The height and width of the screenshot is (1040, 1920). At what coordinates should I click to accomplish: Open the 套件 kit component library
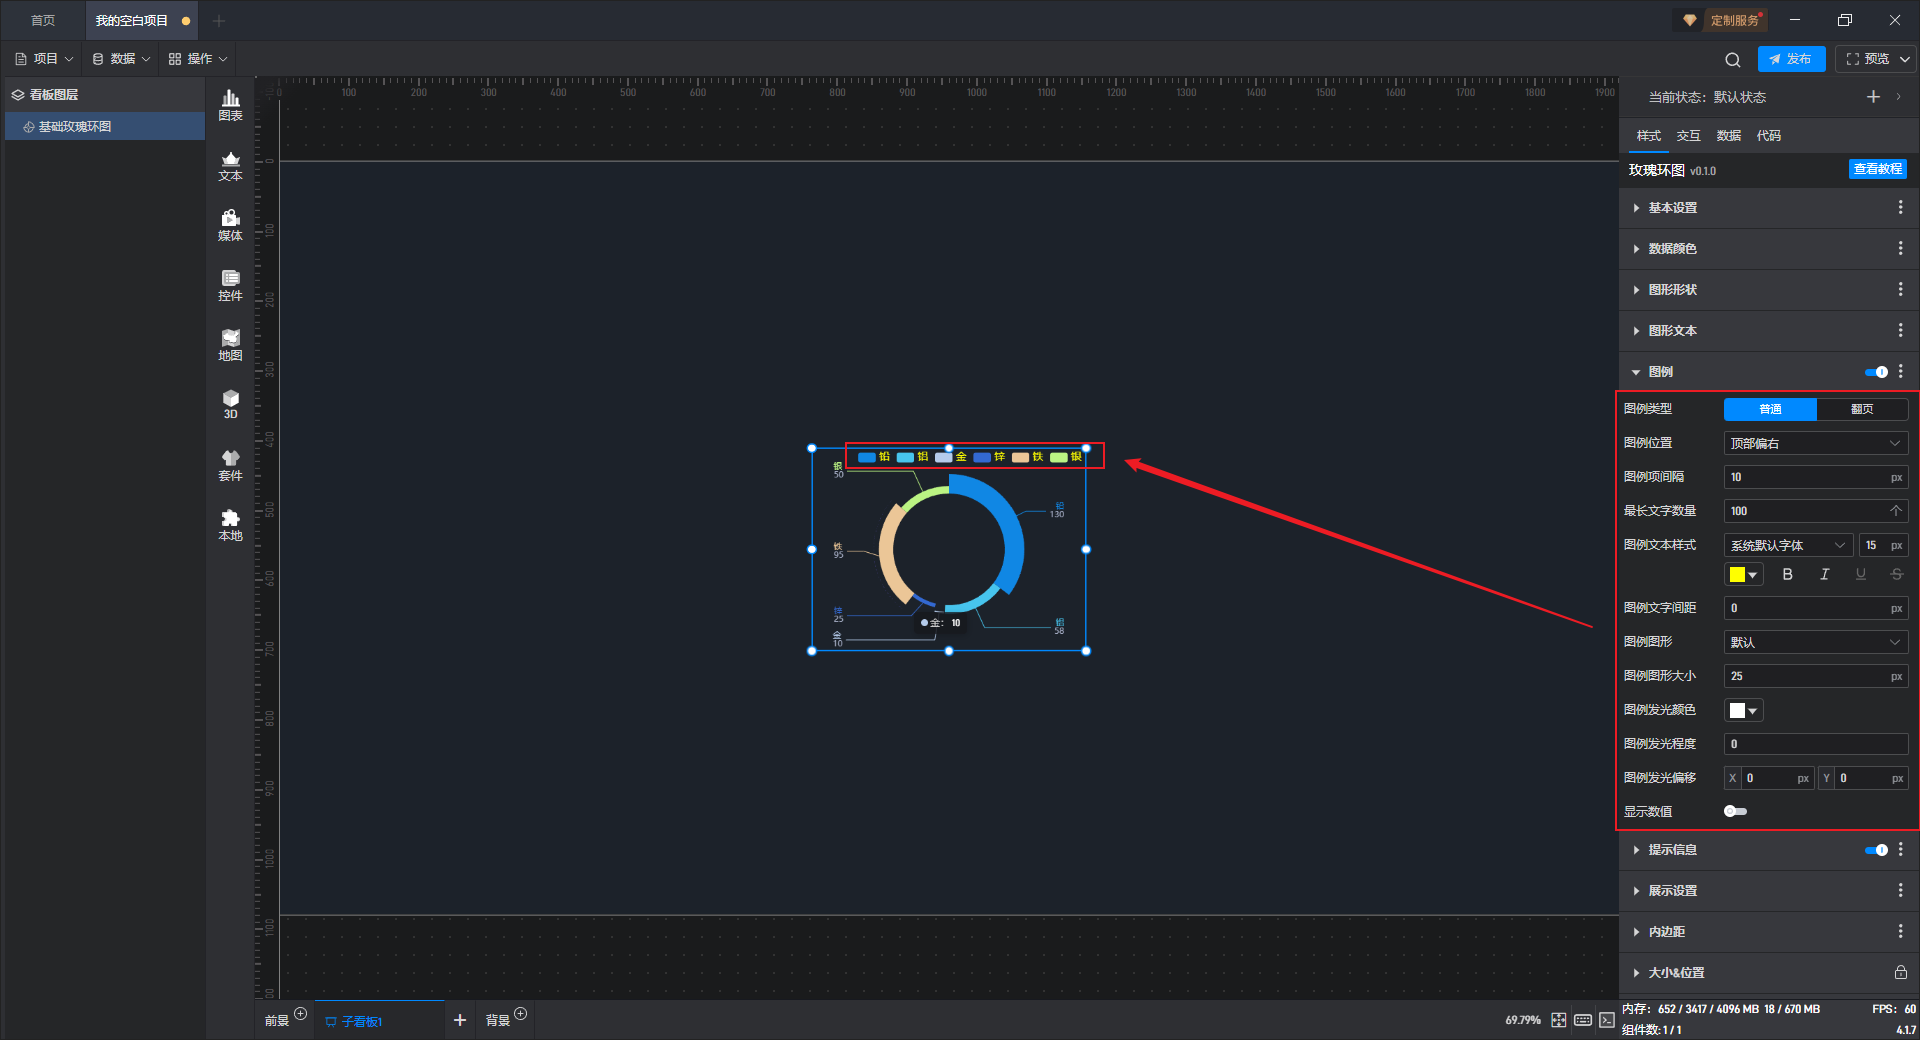click(x=230, y=465)
